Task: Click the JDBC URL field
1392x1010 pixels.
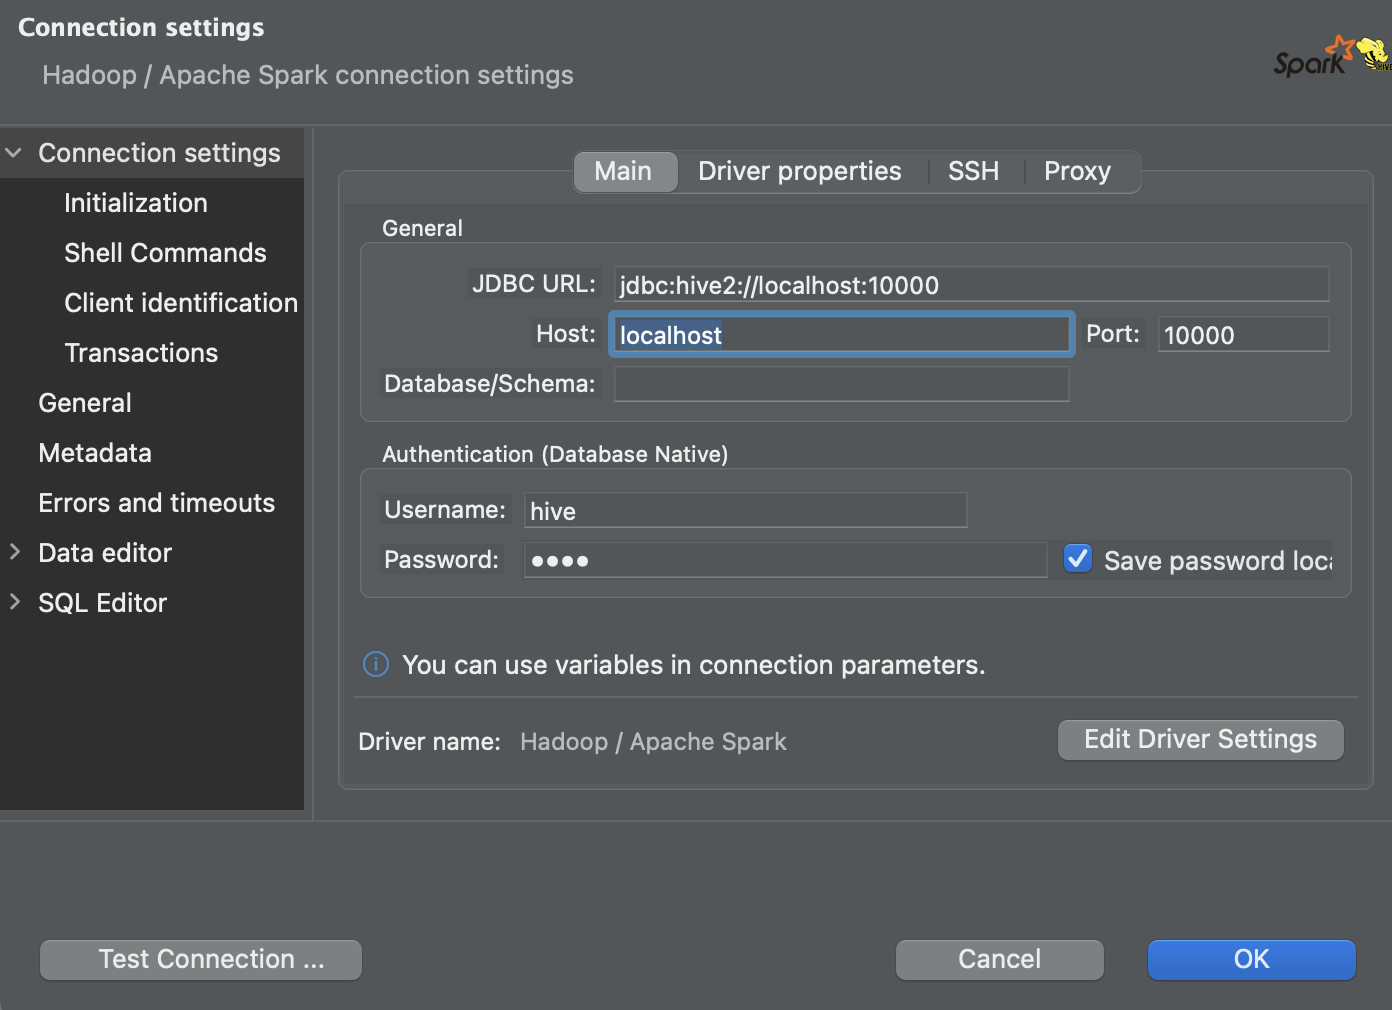Action: [971, 284]
